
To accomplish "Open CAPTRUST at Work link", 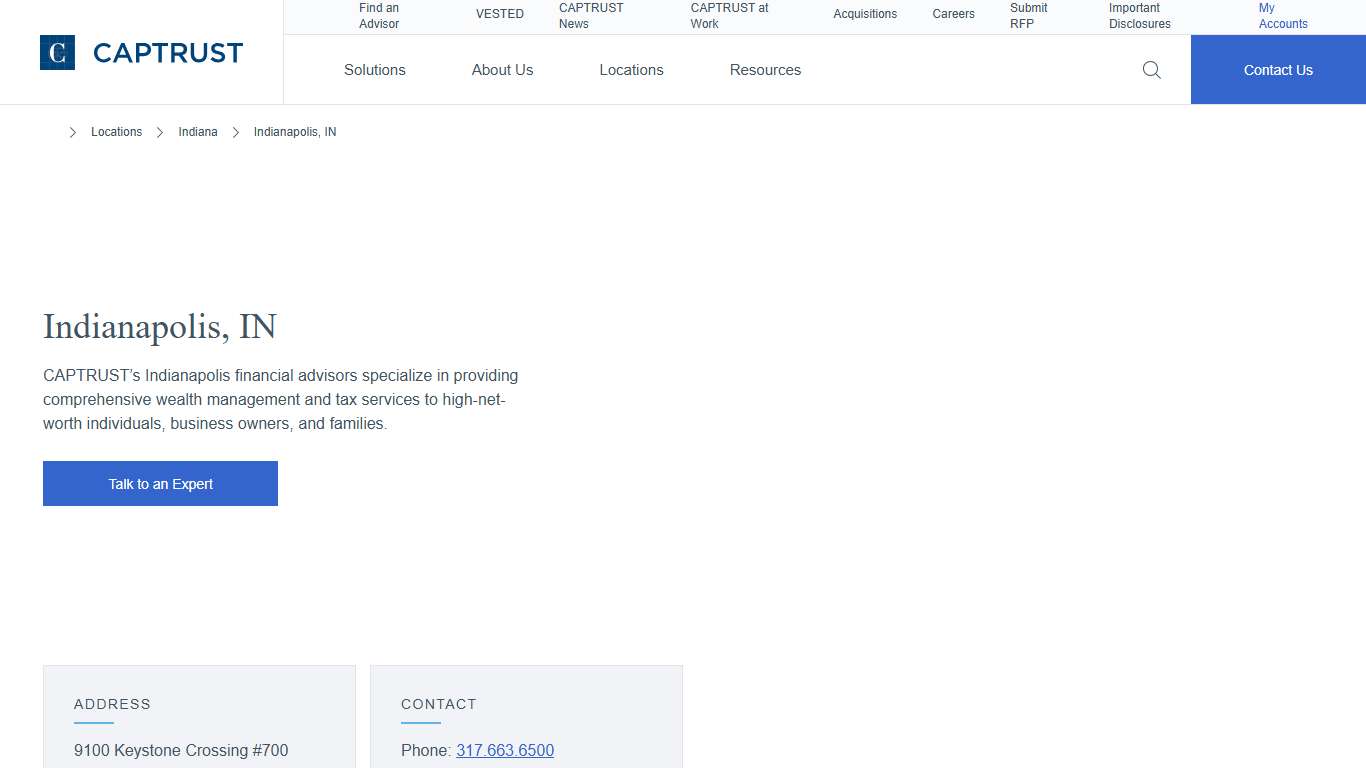I will tap(729, 16).
